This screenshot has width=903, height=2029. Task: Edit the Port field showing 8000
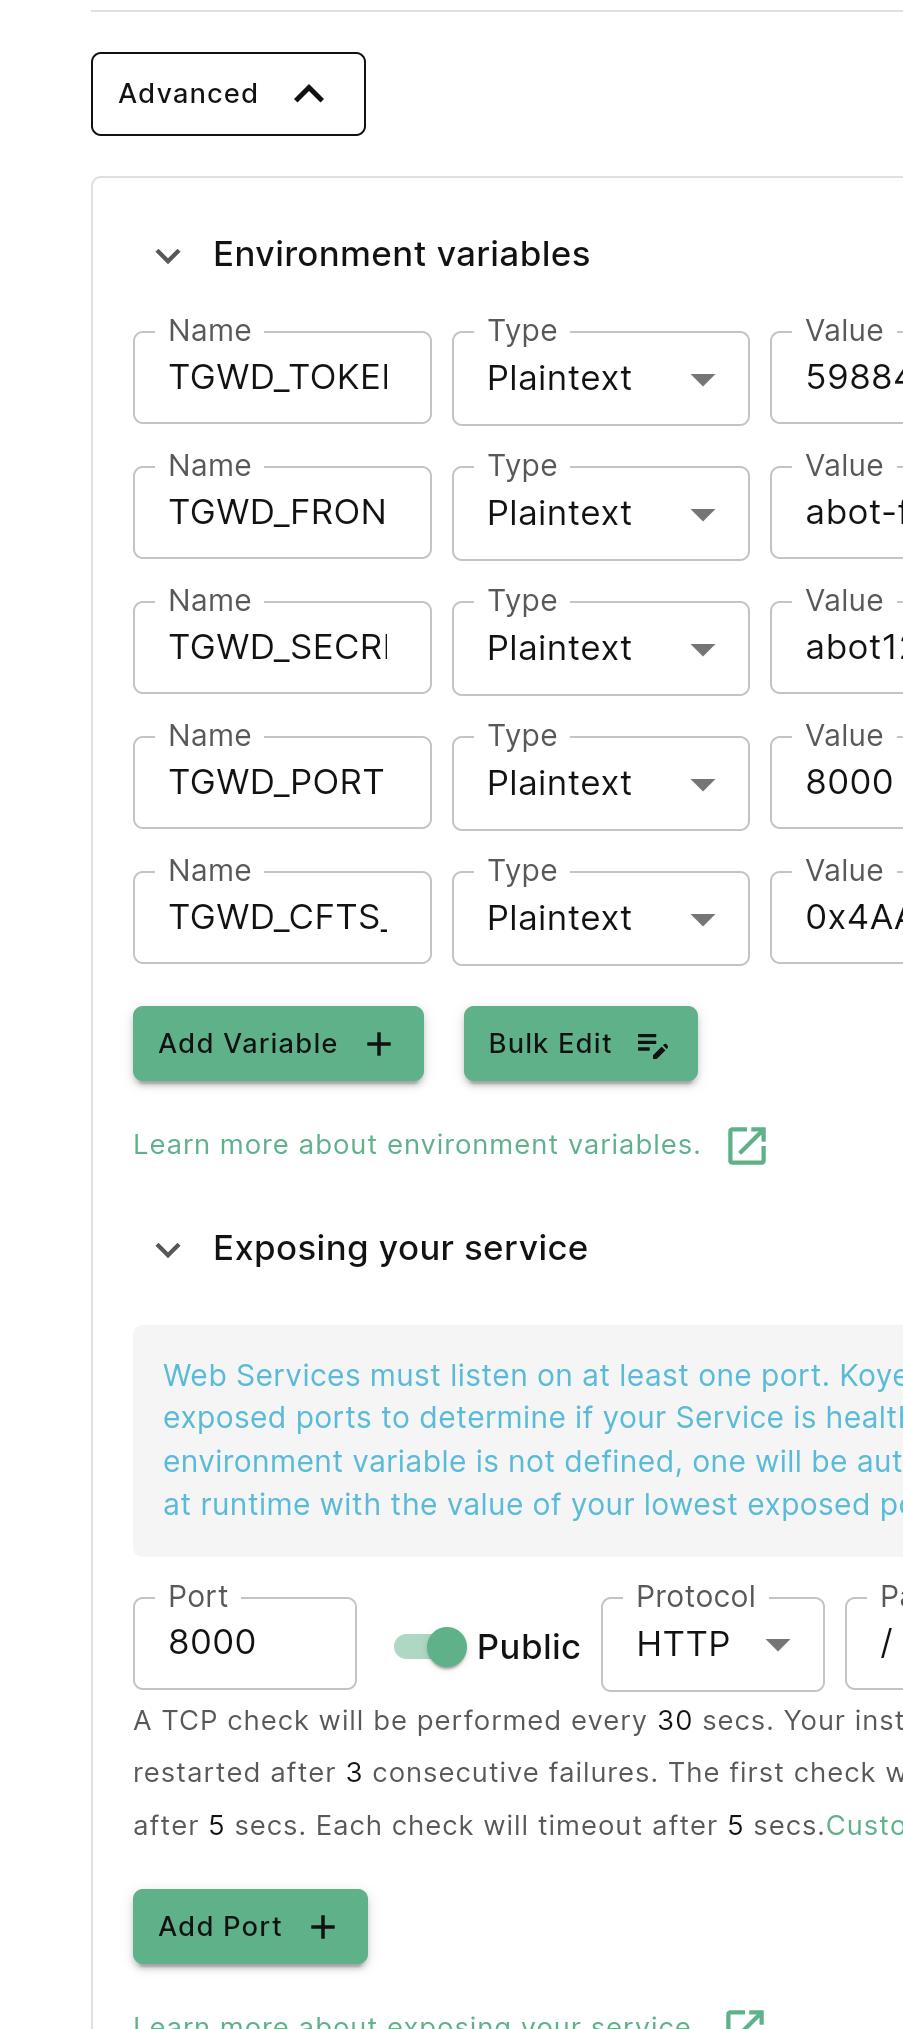[x=245, y=1643]
